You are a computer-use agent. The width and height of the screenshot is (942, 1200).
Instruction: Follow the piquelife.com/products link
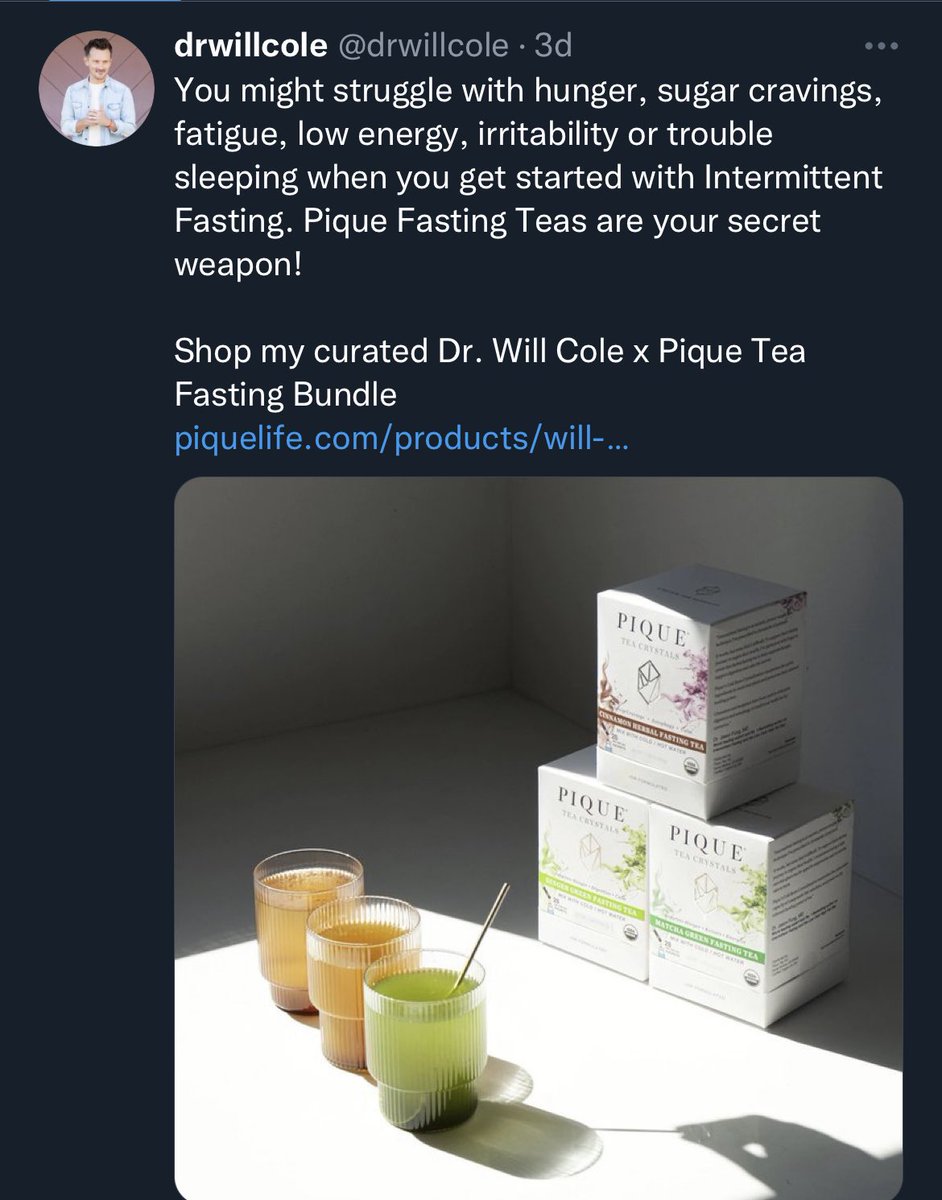(400, 438)
